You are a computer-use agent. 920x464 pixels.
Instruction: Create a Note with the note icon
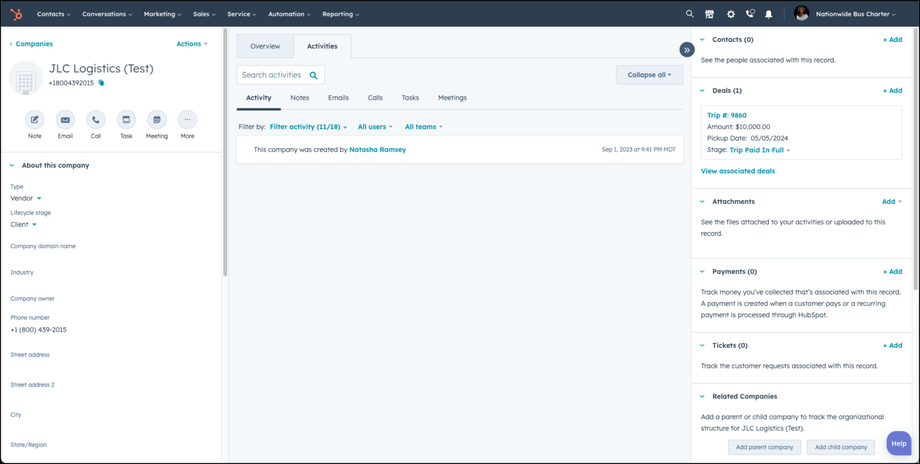pyautogui.click(x=35, y=120)
